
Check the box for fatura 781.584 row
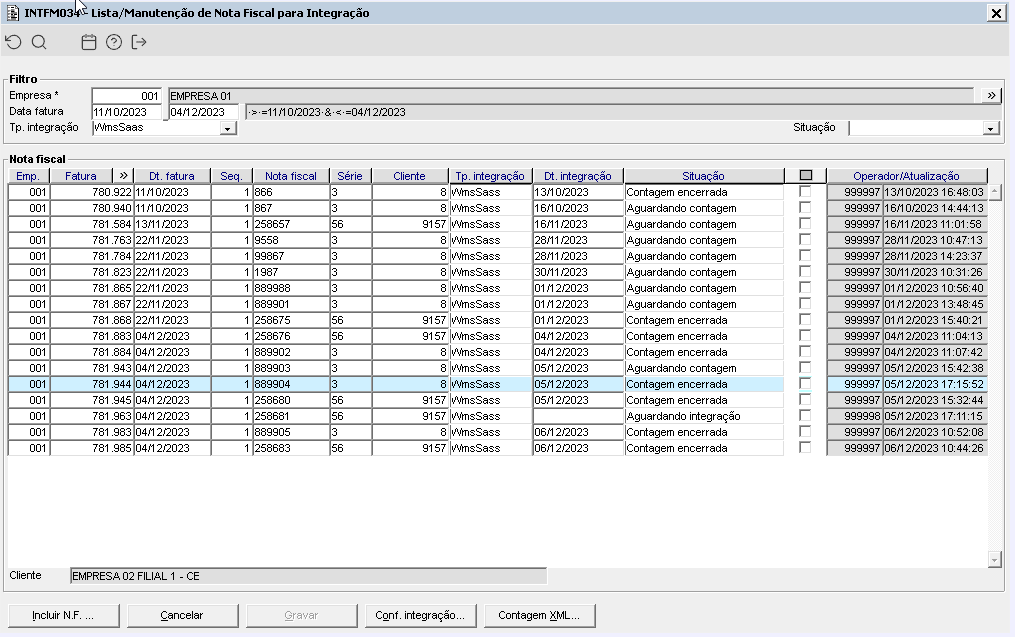(805, 223)
